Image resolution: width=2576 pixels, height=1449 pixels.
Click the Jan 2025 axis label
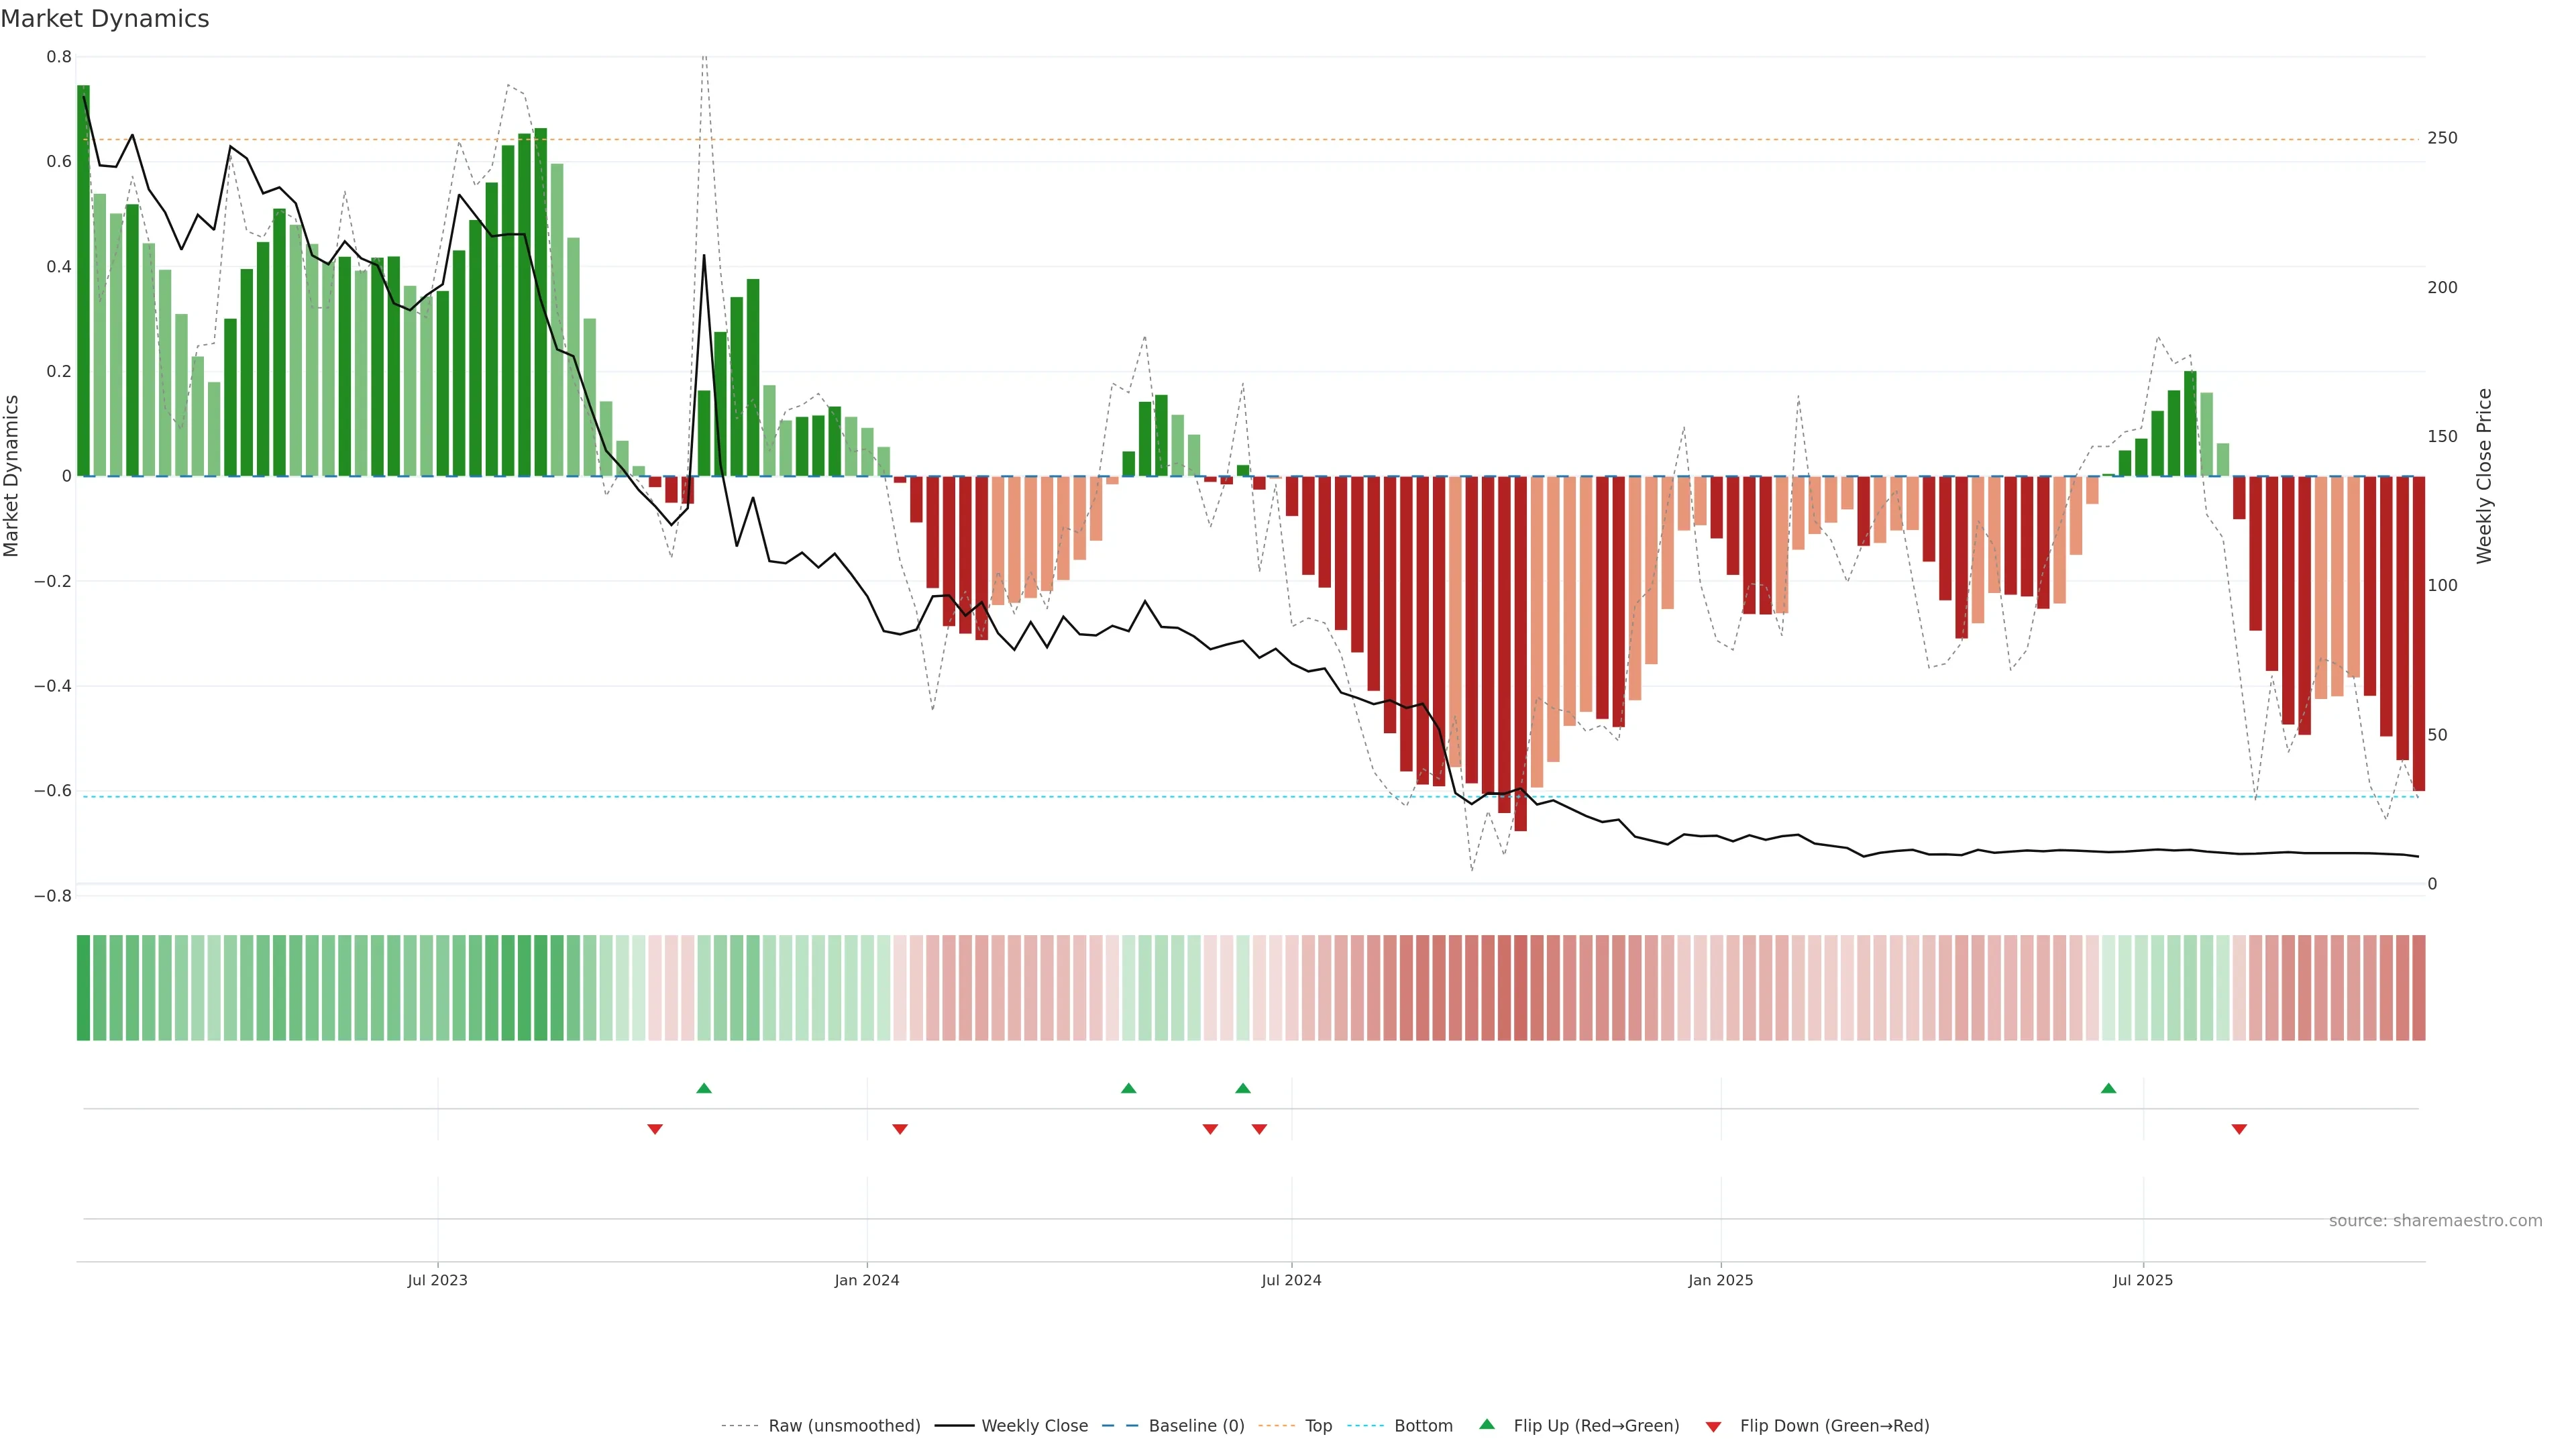[x=1720, y=1280]
